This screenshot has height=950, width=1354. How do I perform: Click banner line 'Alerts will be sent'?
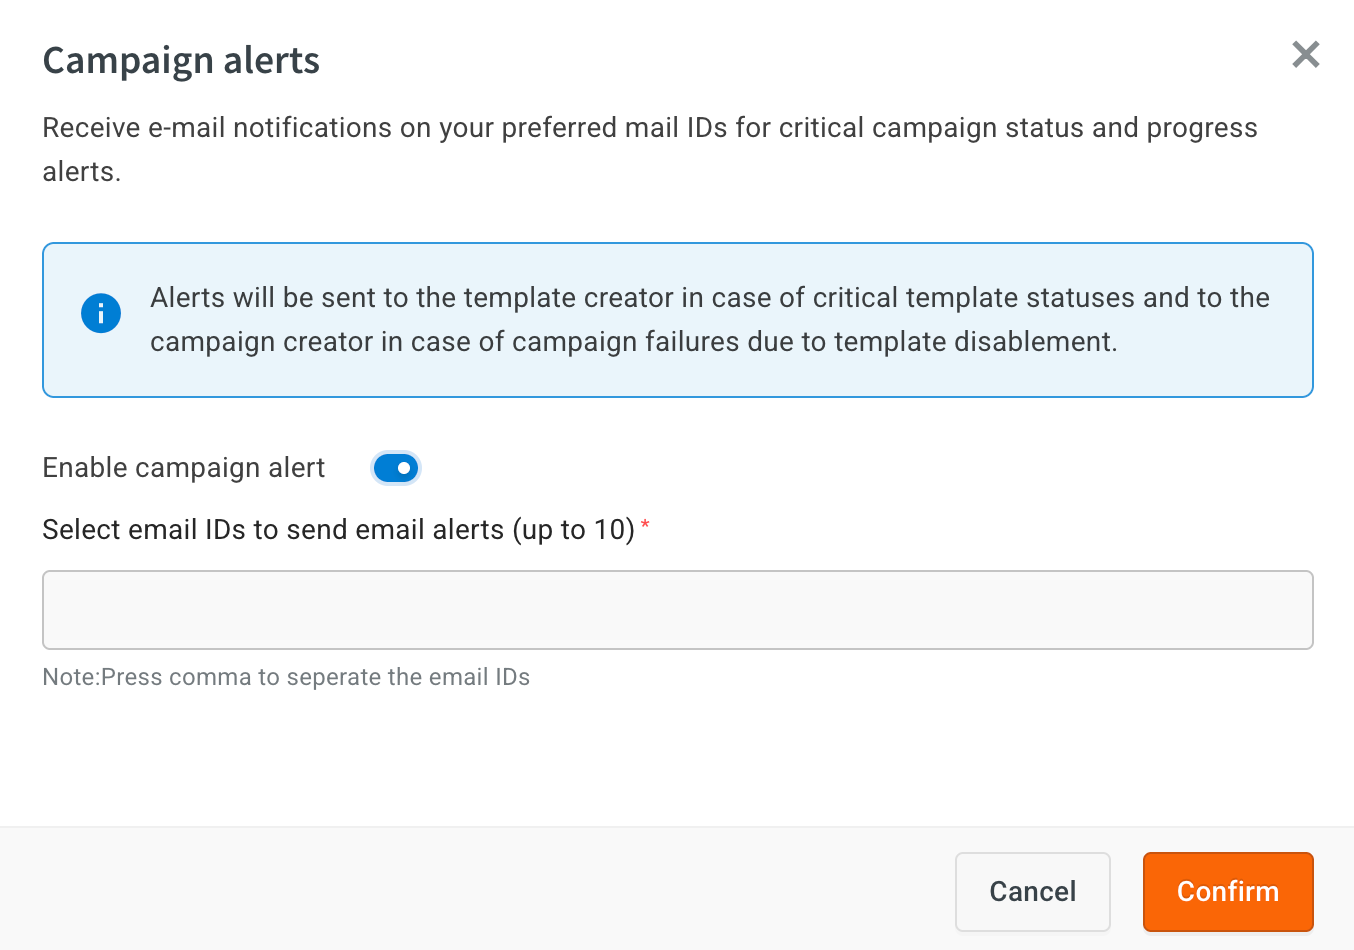point(710,298)
